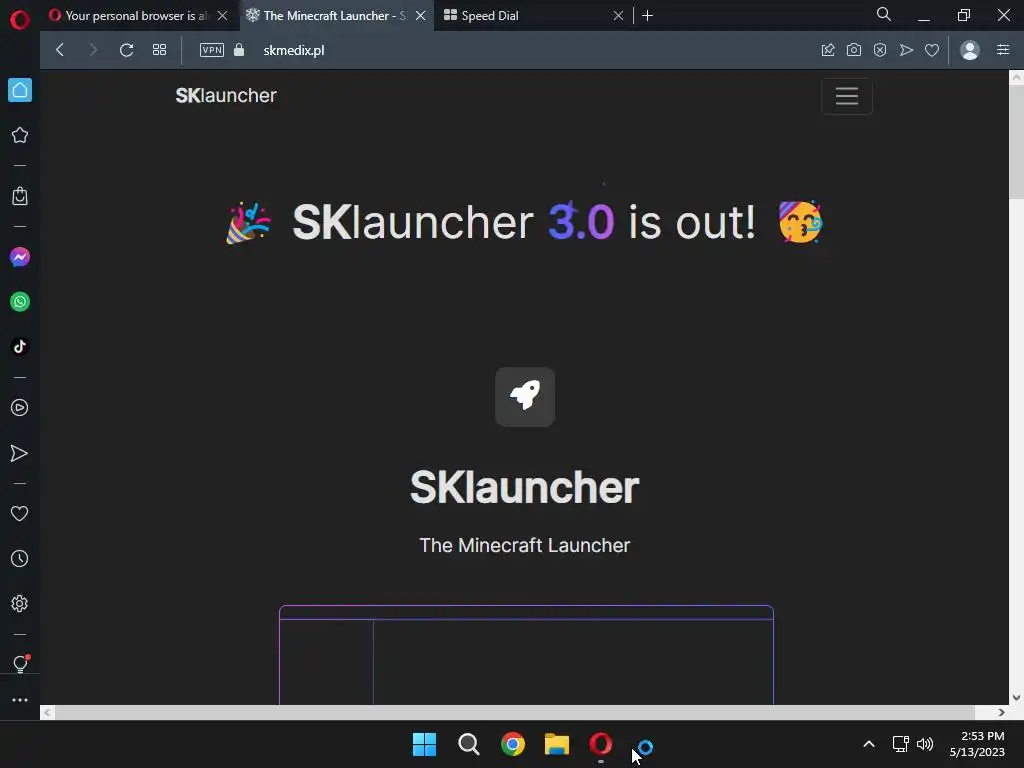The height and width of the screenshot is (768, 1024).
Task: Open Pinboards heart in sidebar
Action: [20, 513]
